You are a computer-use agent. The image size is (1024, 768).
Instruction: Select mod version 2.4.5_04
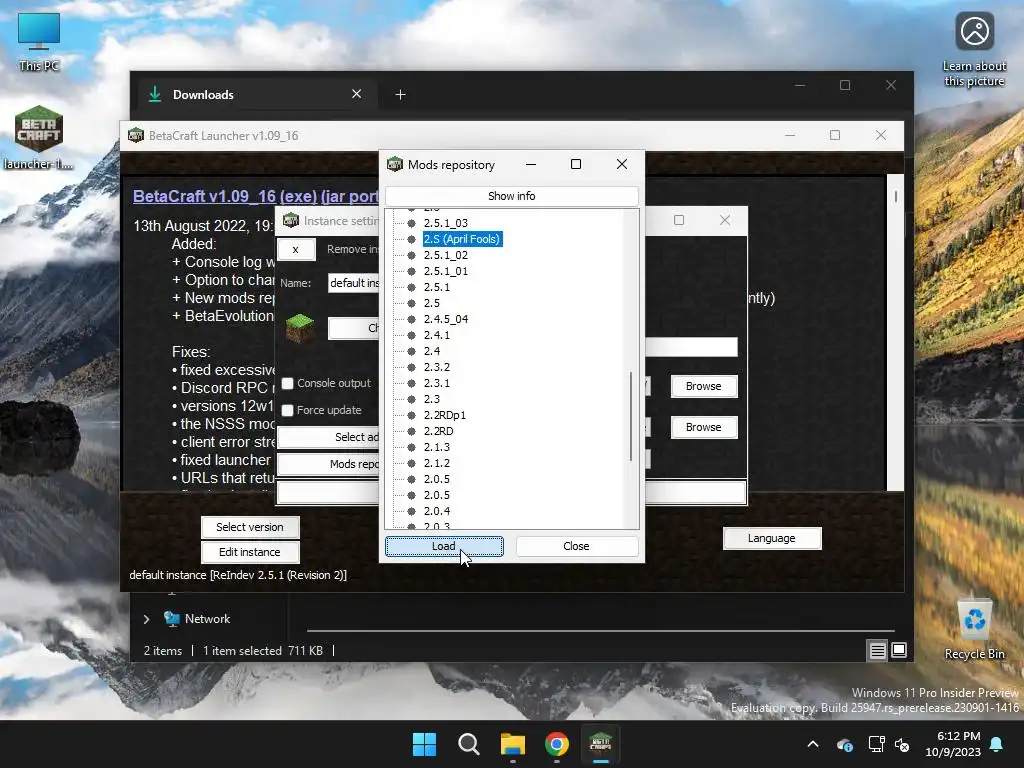click(445, 319)
